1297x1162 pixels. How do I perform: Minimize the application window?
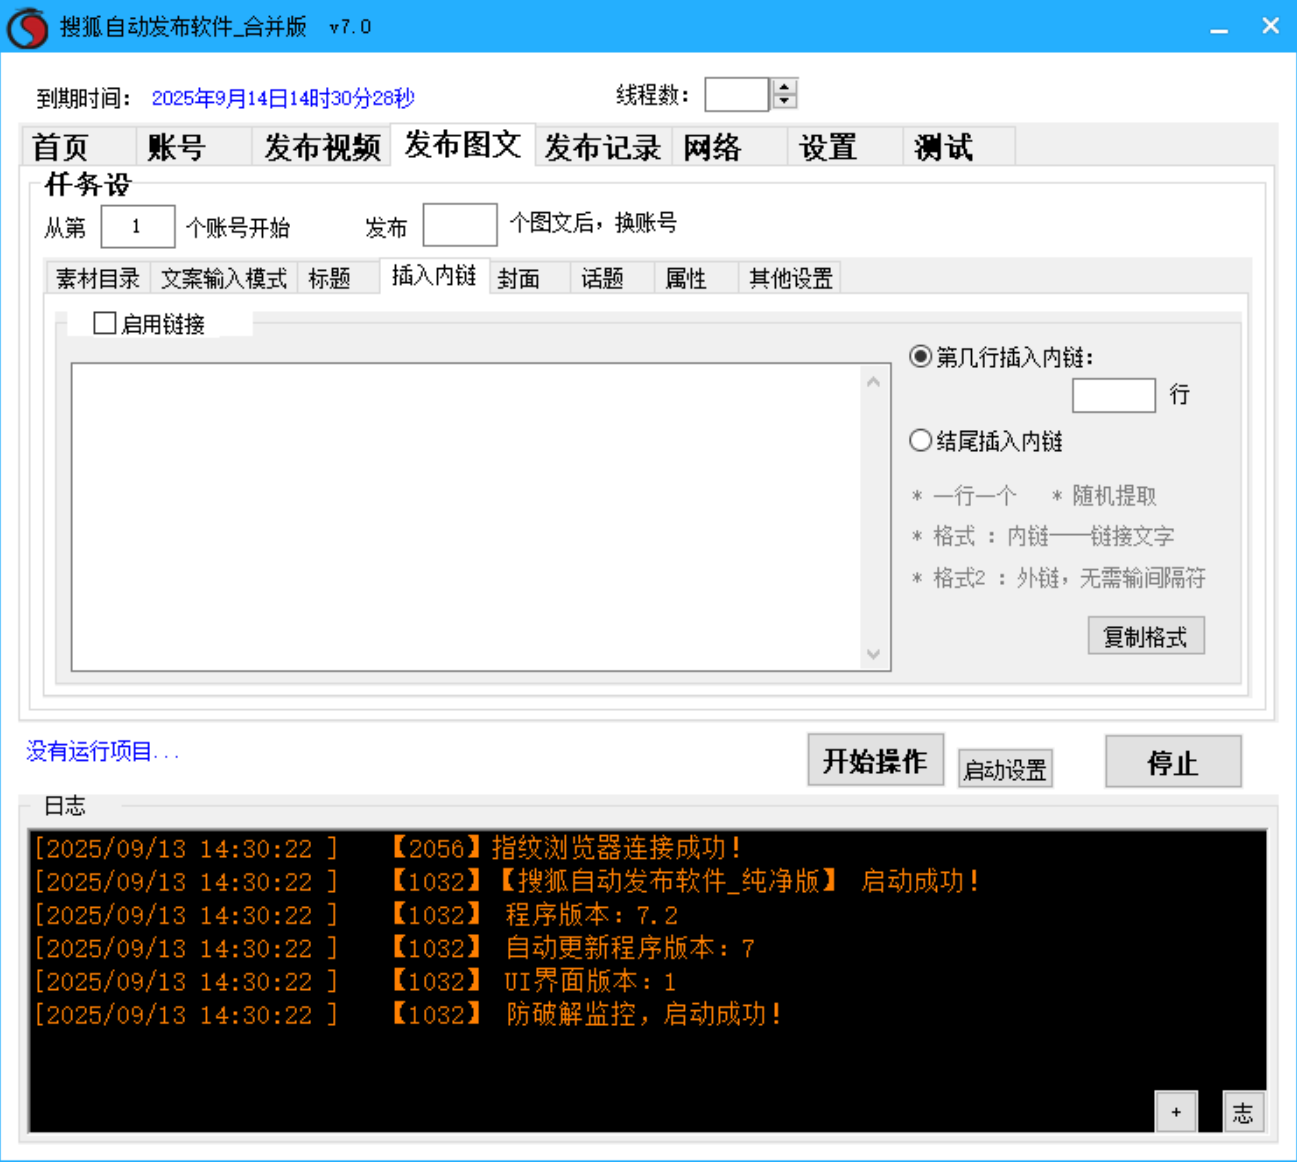[1219, 27]
